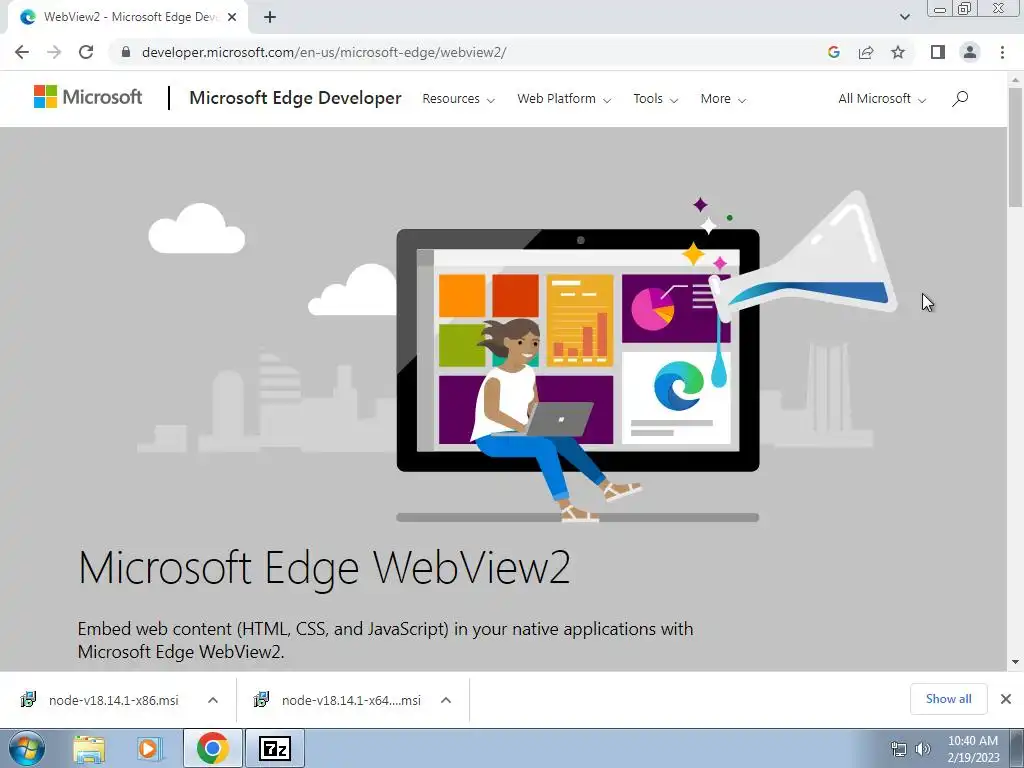The image size is (1024, 768).
Task: Click the scrollbar up arrow
Action: (x=1015, y=80)
